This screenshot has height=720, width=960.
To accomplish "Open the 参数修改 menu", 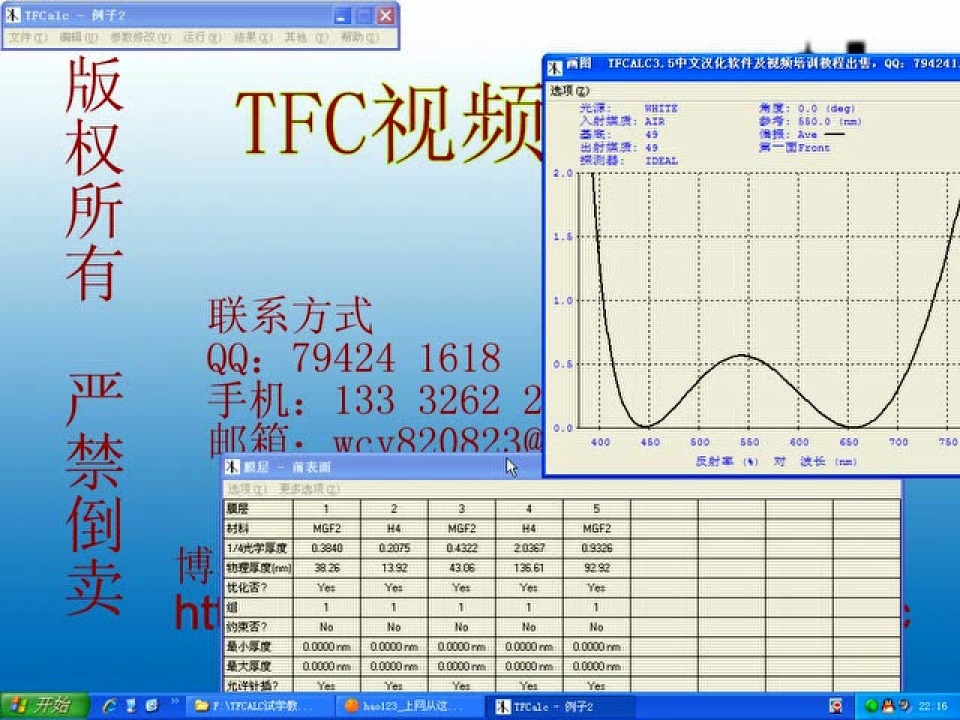I will (140, 37).
